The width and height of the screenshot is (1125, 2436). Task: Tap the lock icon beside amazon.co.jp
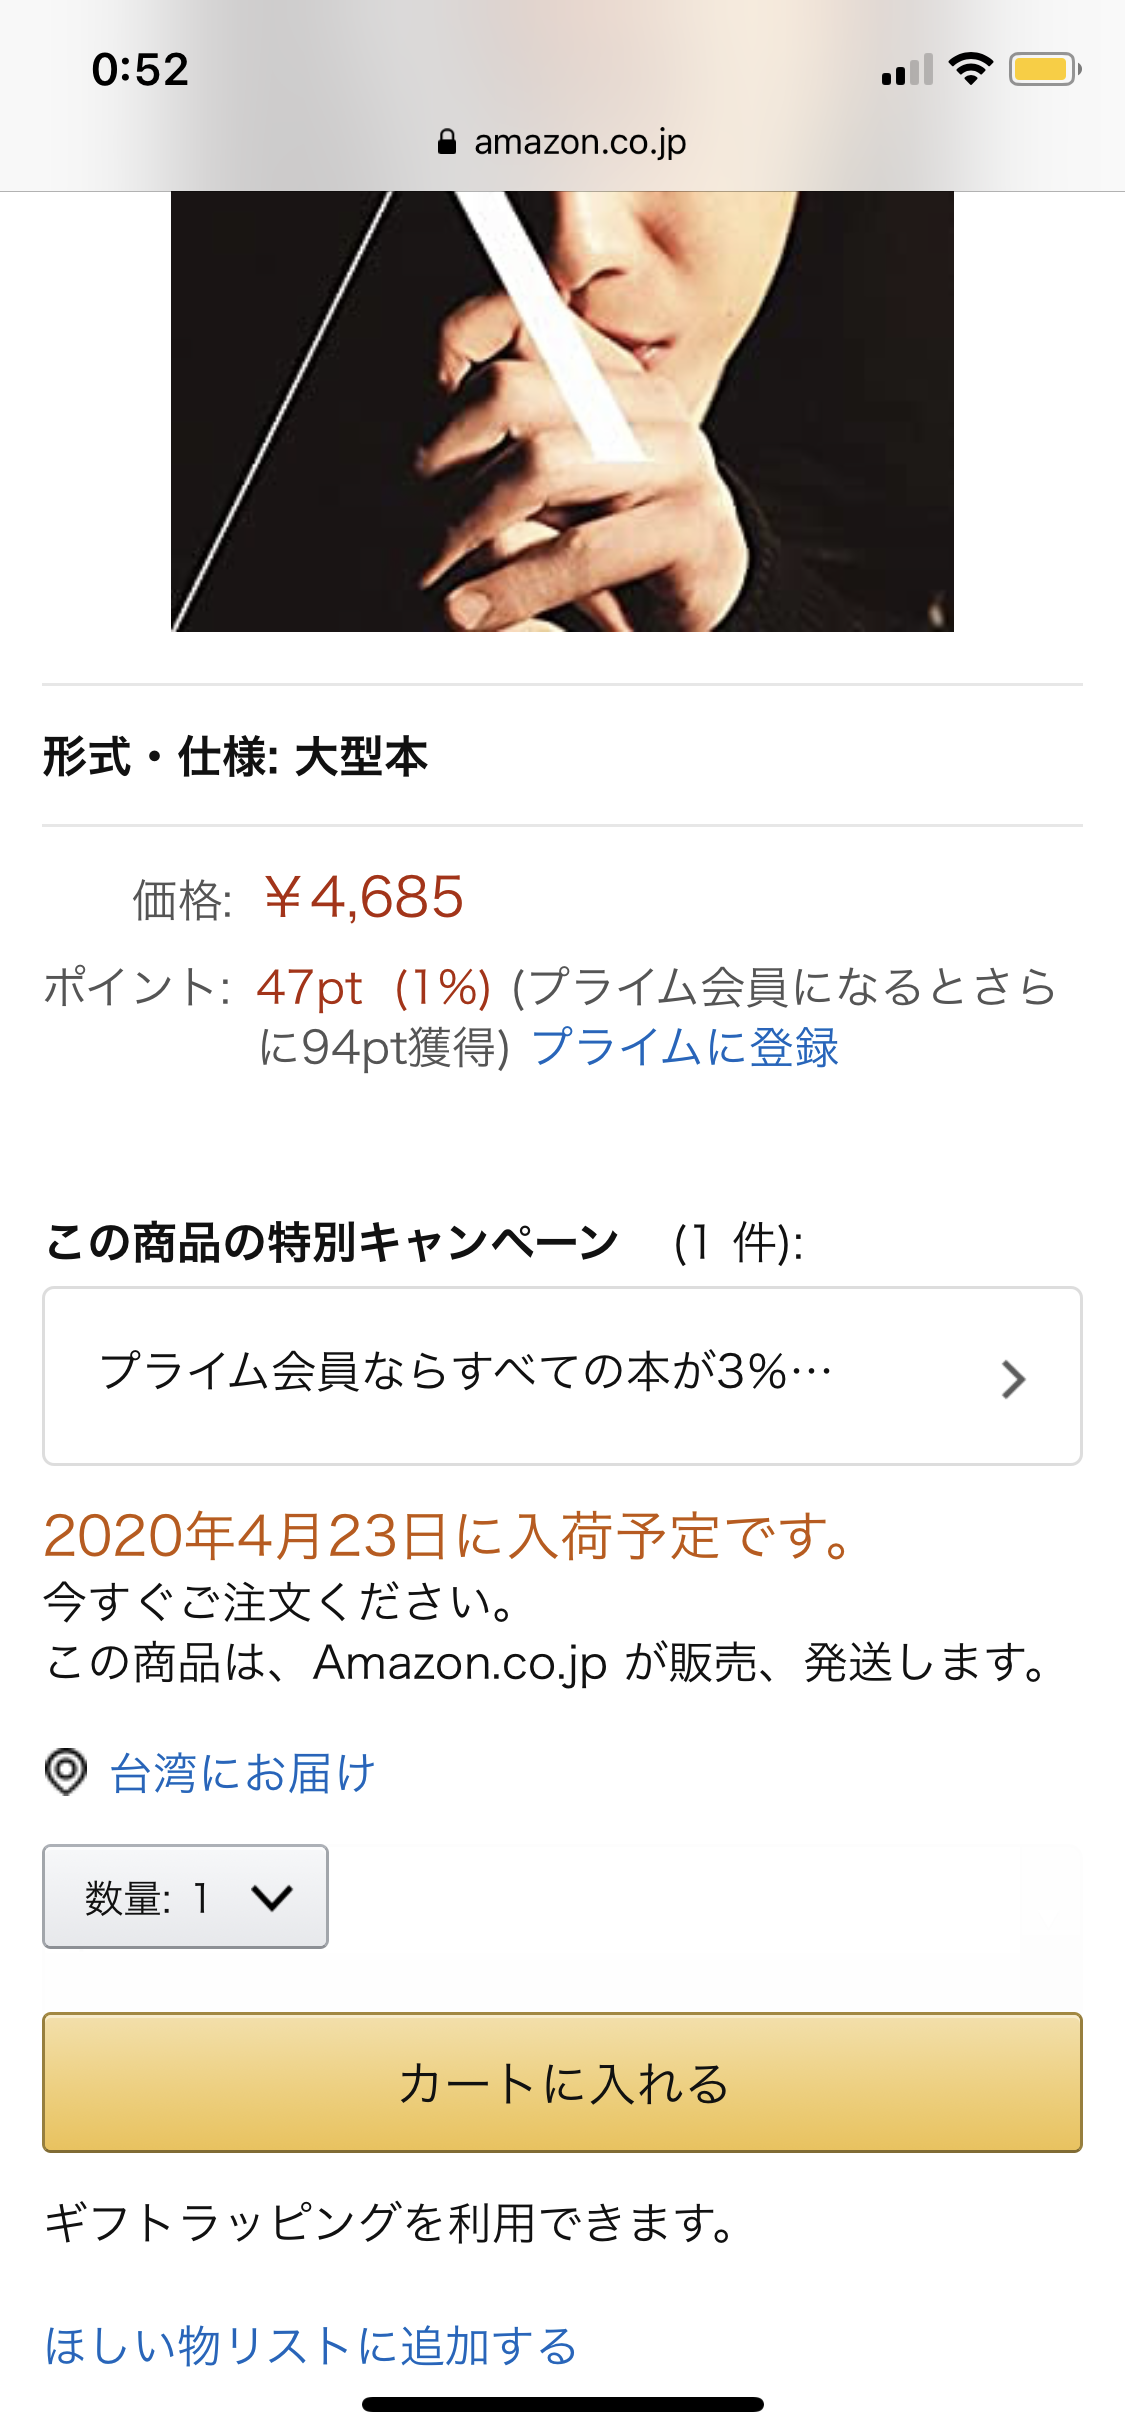pos(447,142)
